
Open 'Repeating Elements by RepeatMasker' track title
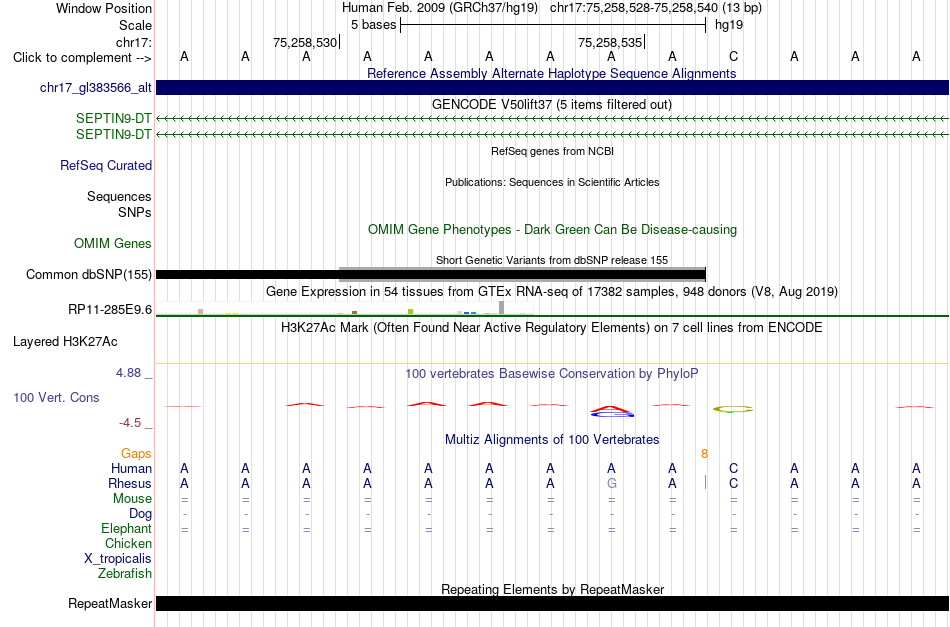tap(552, 589)
